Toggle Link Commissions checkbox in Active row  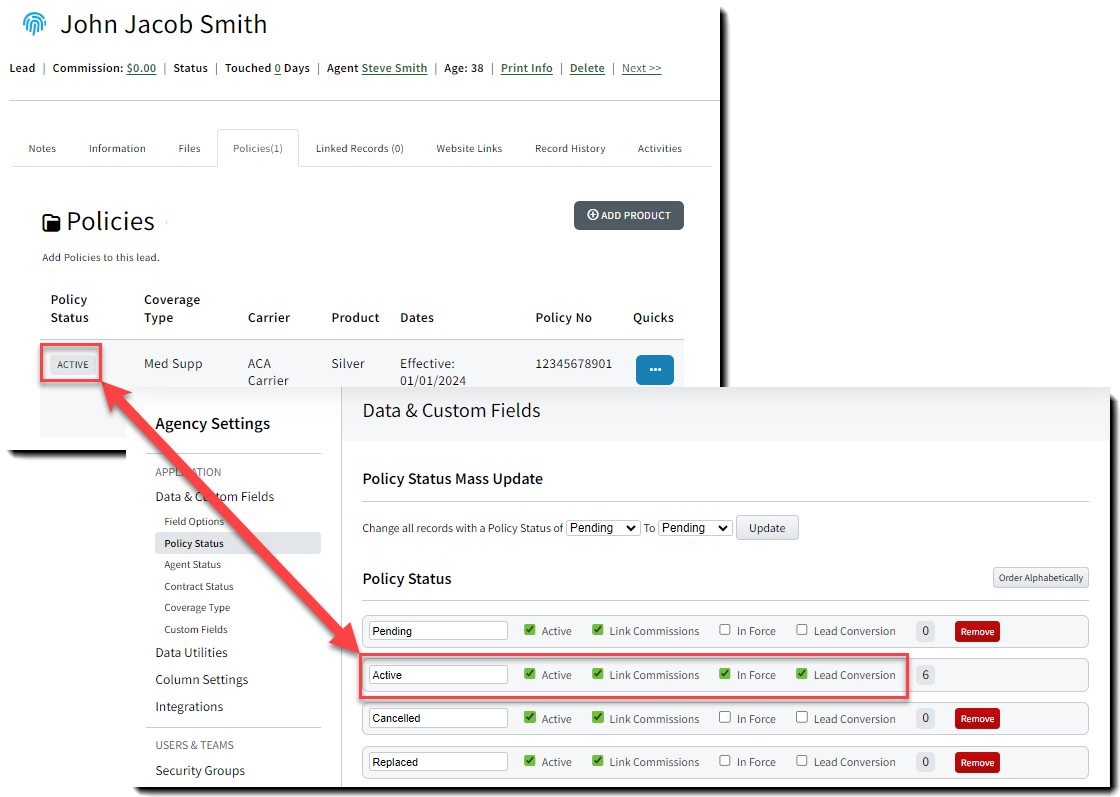tap(598, 673)
